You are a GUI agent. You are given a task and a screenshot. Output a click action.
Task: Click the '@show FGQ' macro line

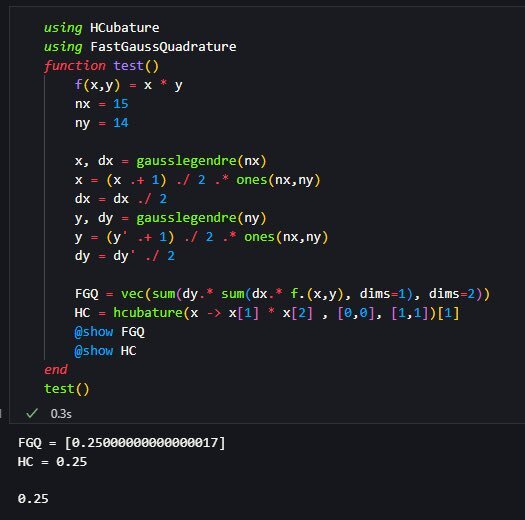click(x=109, y=332)
